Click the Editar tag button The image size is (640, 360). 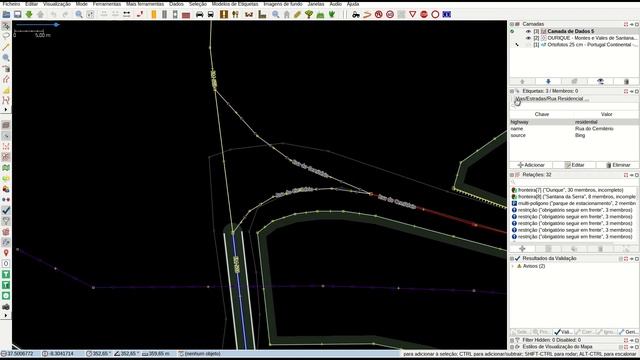pos(574,165)
